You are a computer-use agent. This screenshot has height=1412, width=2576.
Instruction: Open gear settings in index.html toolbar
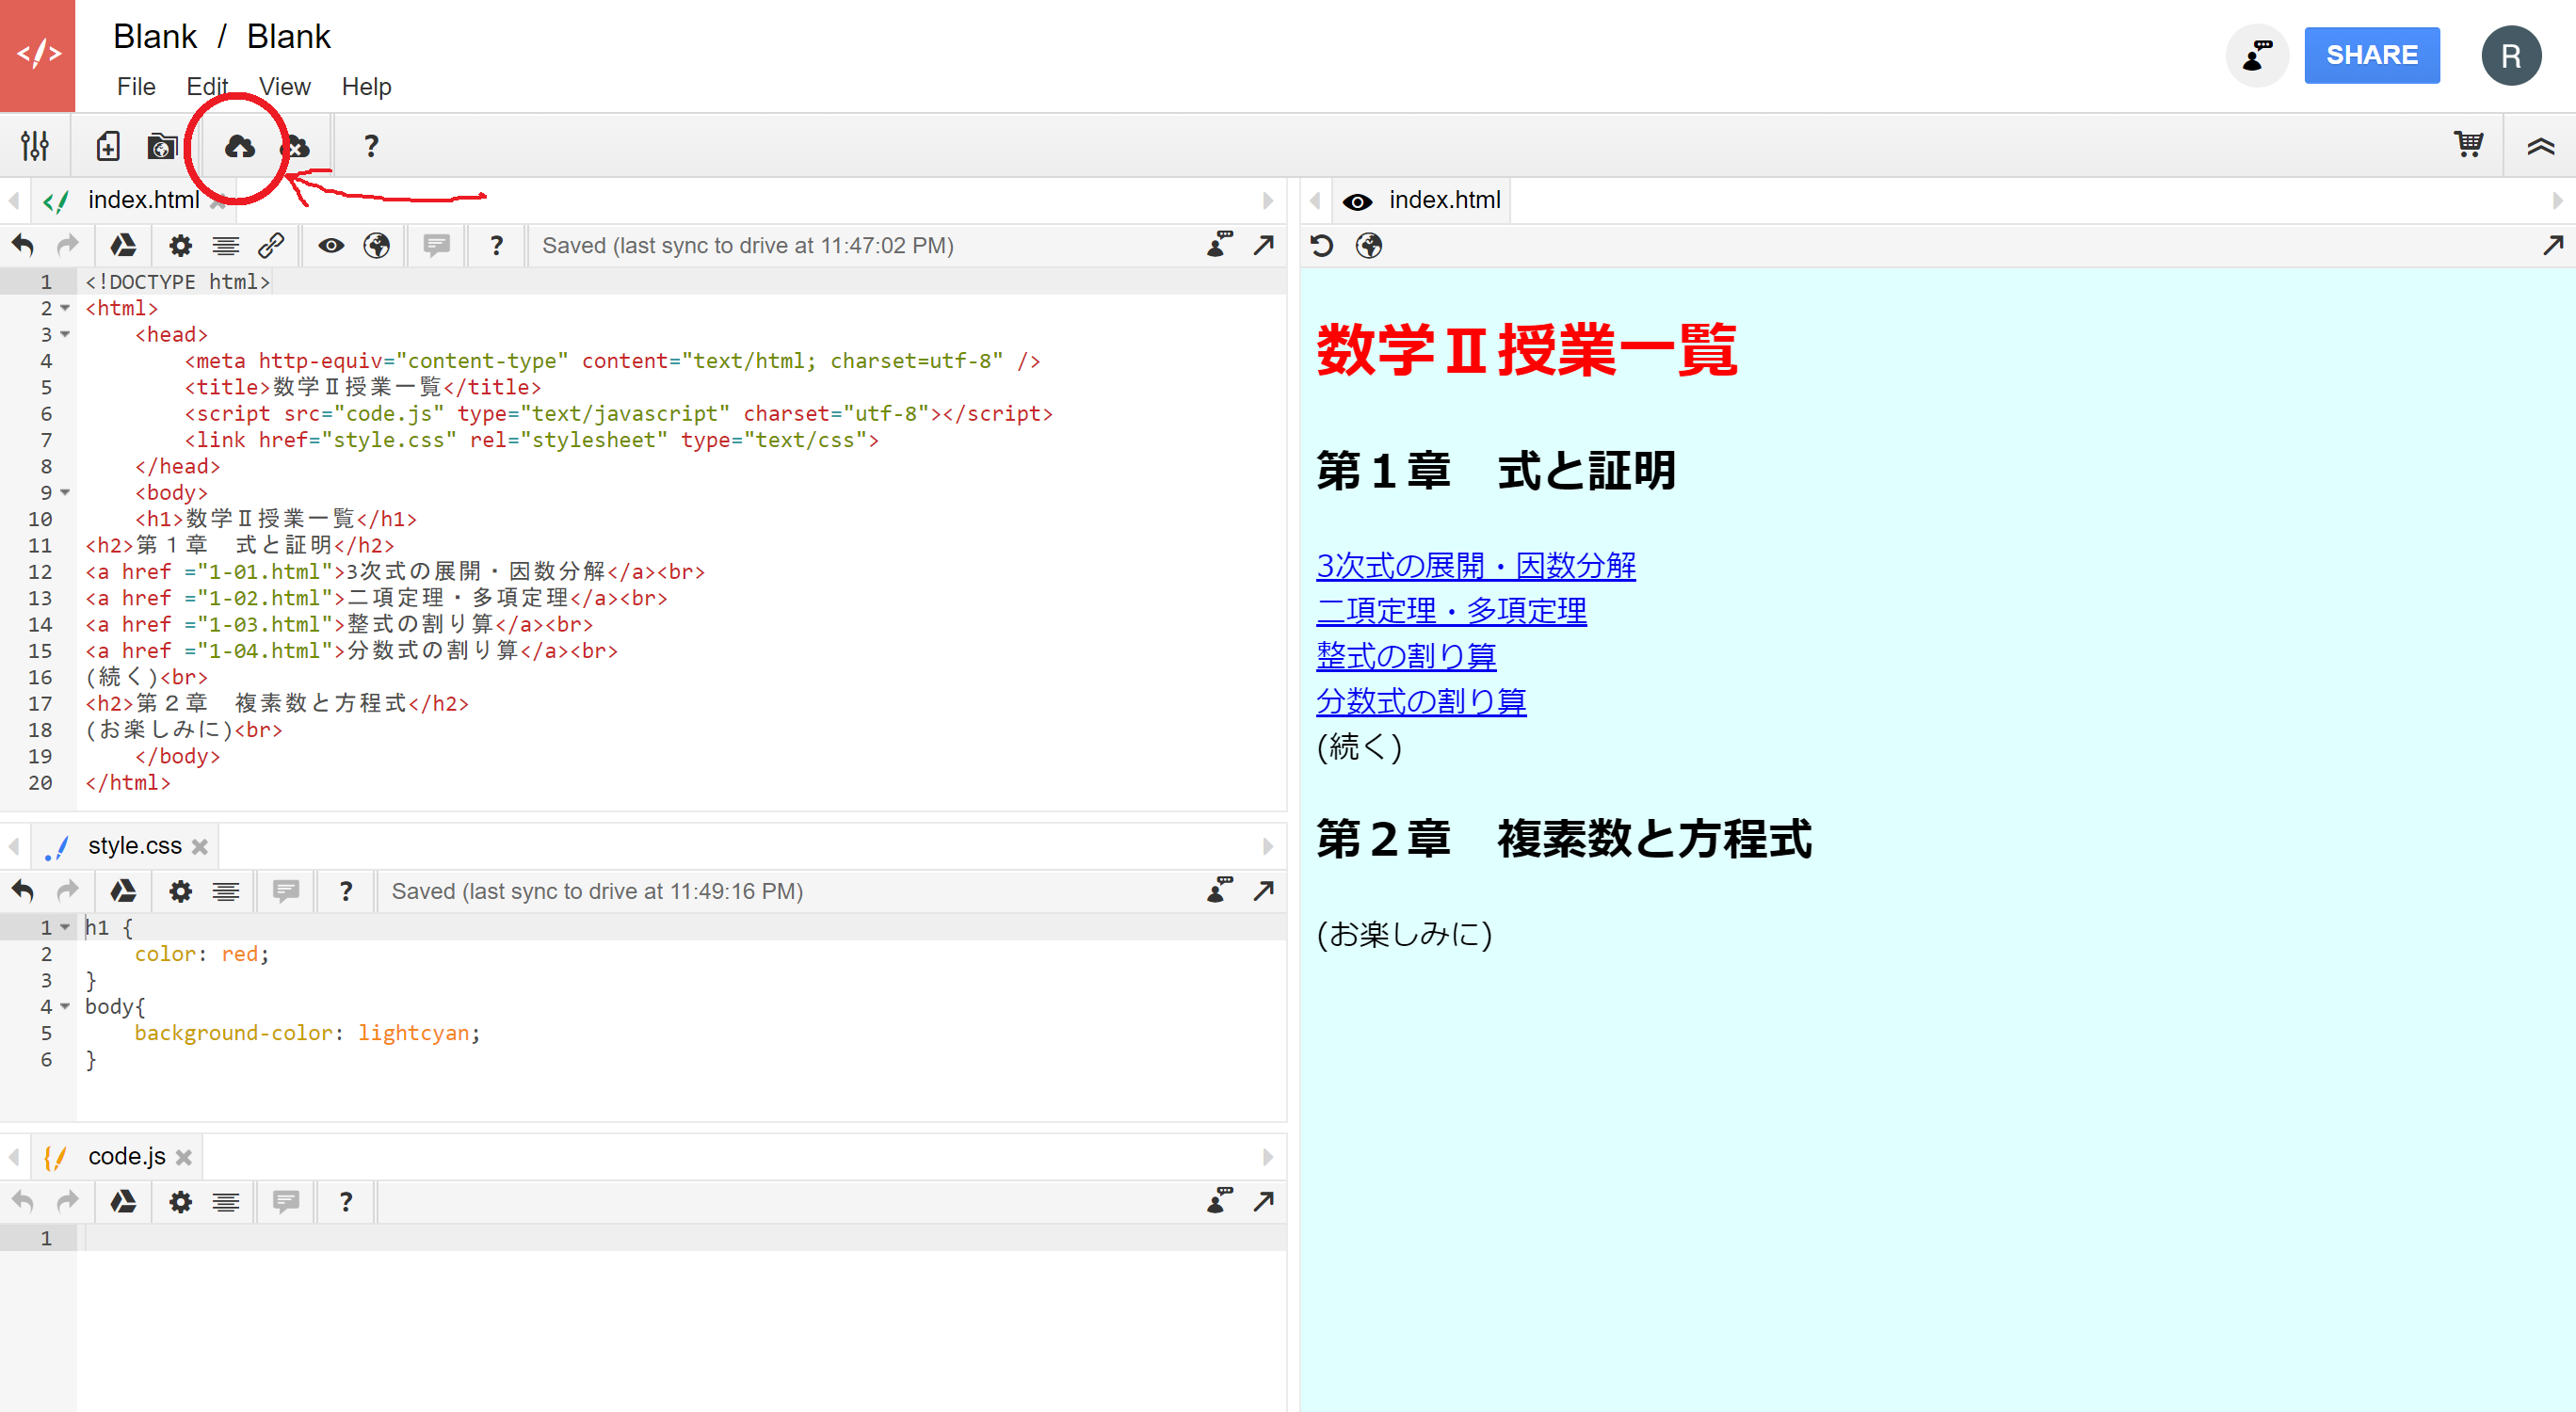pos(180,246)
